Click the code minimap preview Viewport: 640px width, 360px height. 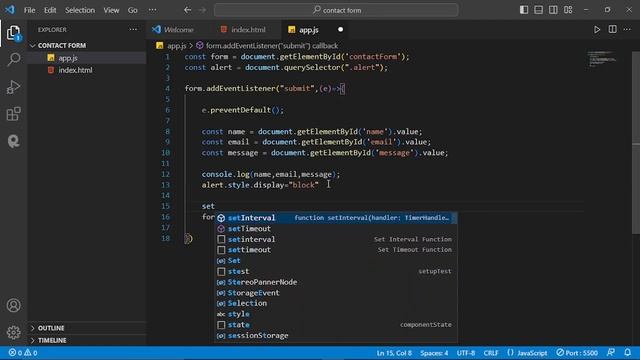(602, 59)
